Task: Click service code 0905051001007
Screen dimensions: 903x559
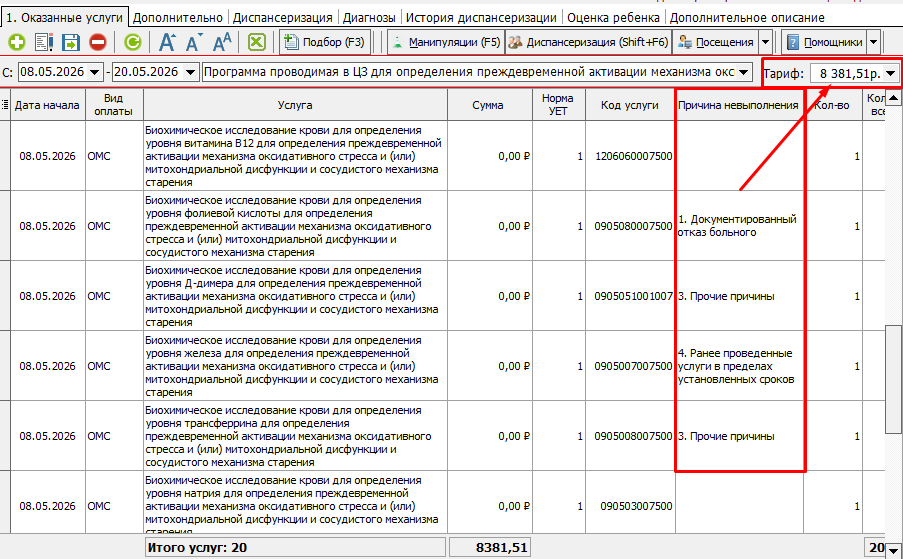Action: (633, 296)
